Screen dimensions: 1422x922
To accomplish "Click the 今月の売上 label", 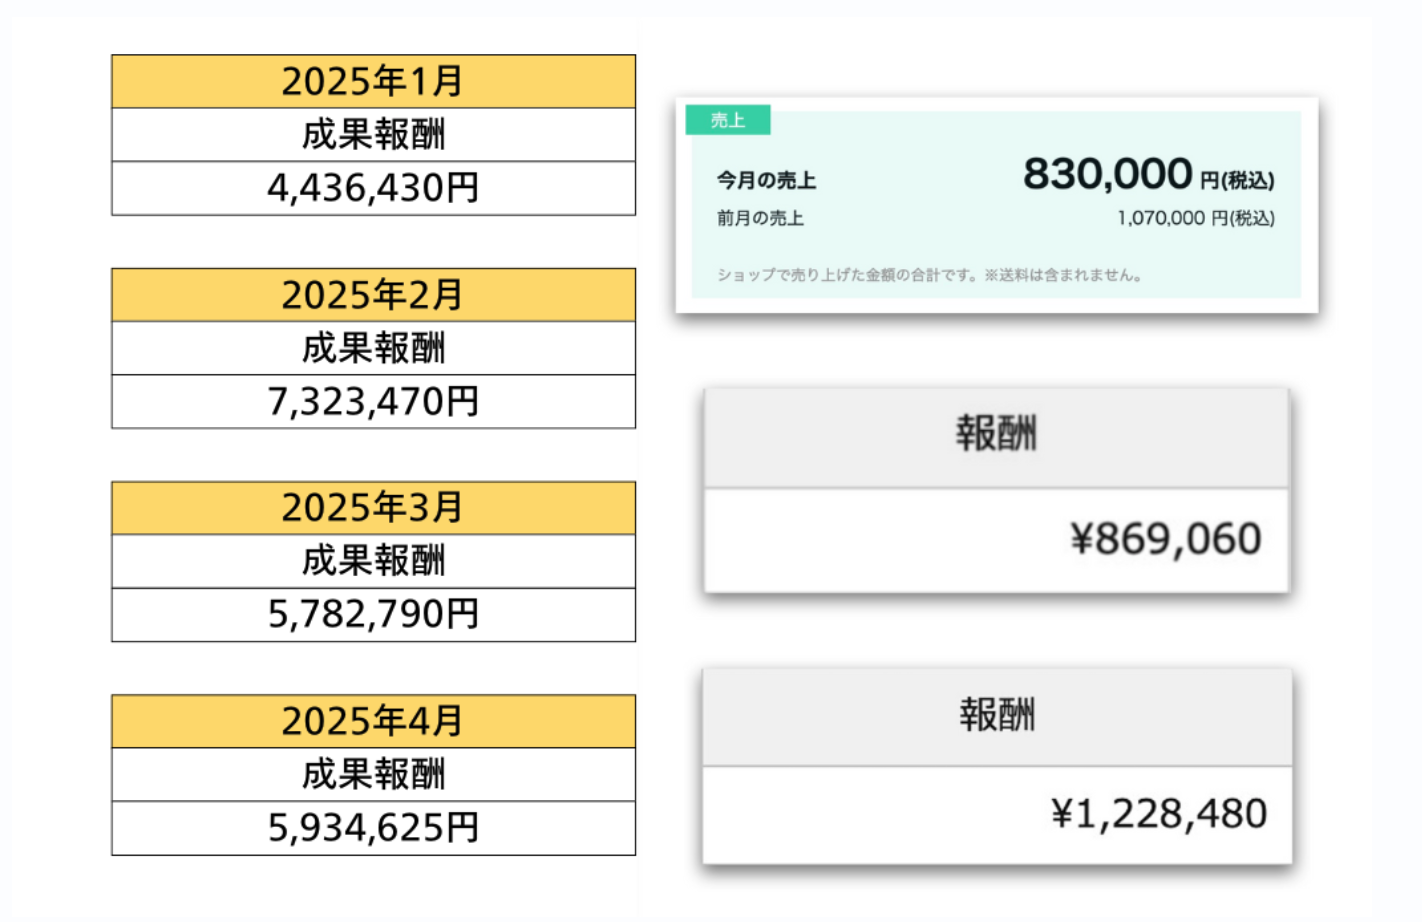I will 766,181.
